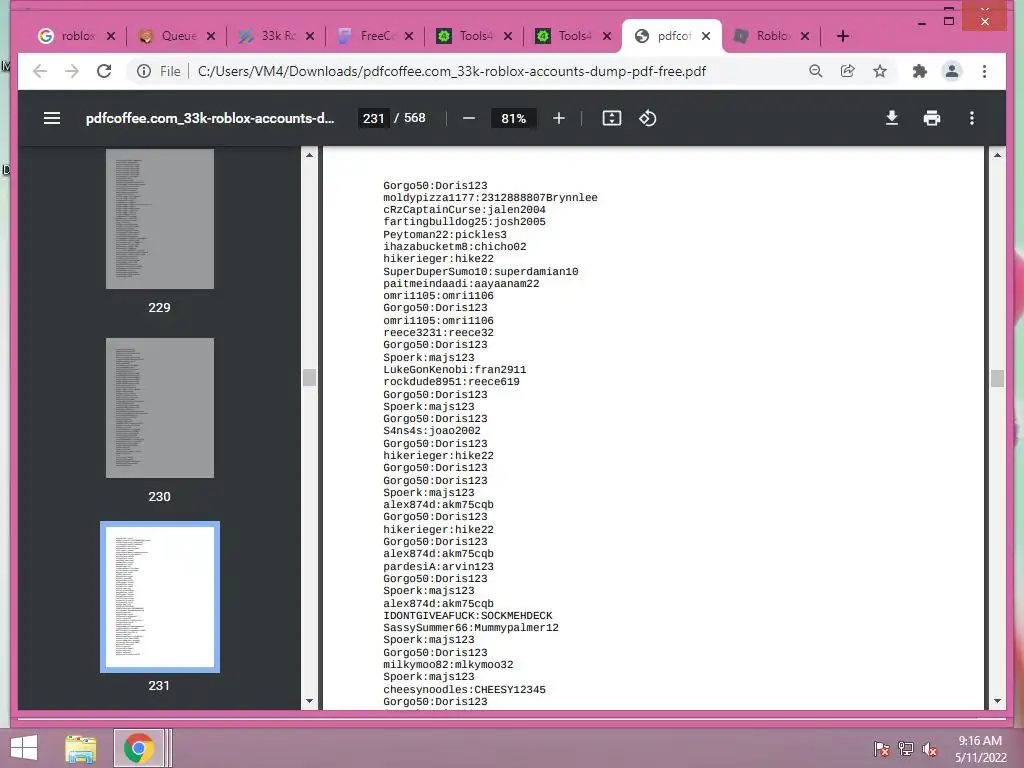Click text line 'S4ns4s:joao2002'

[432, 431]
